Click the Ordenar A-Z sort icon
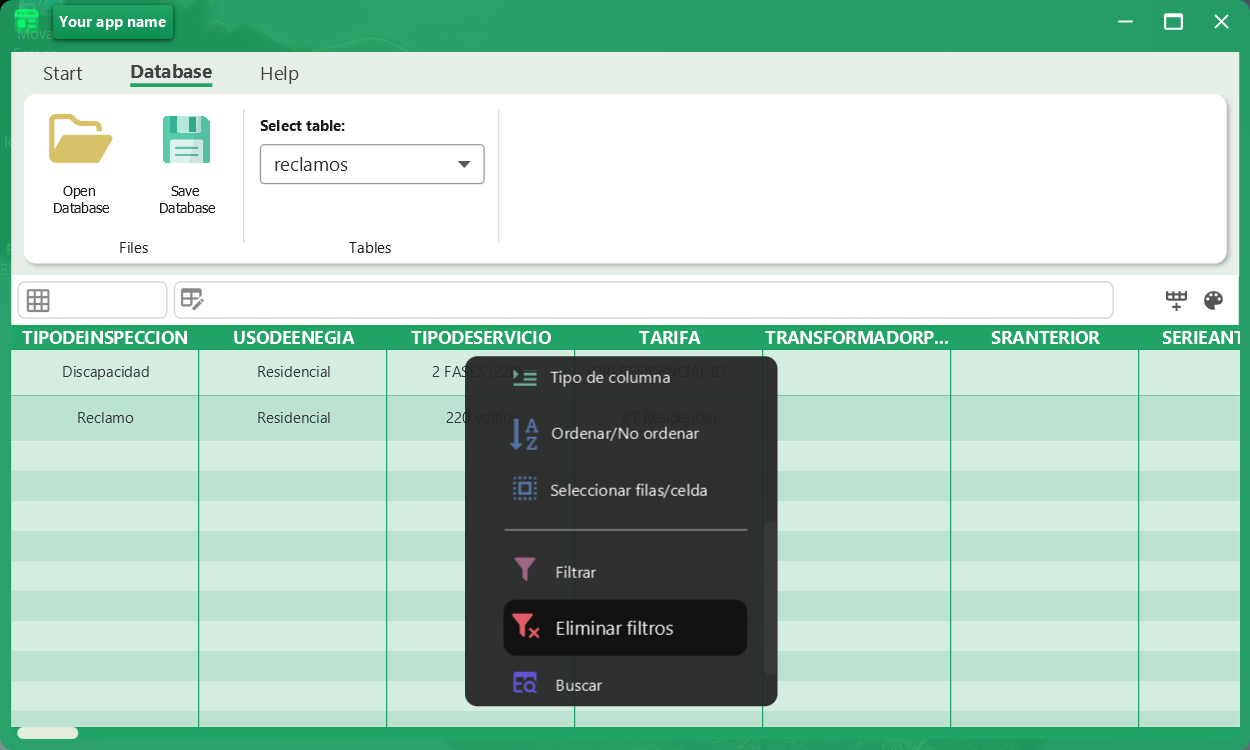Screen dimensions: 1250x750 pyautogui.click(x=525, y=434)
